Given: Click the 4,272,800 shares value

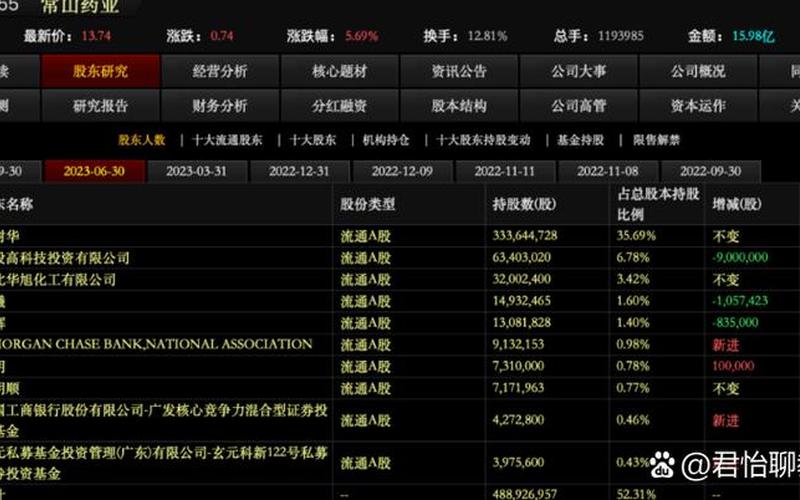Looking at the screenshot, I should [518, 420].
